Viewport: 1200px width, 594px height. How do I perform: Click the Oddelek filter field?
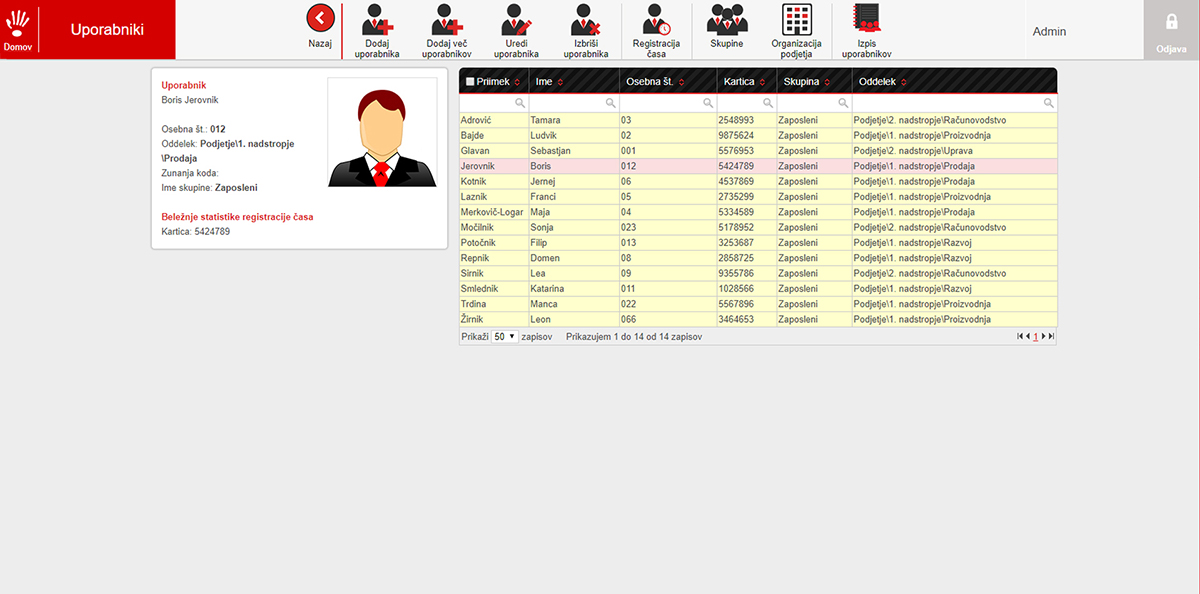(x=954, y=103)
